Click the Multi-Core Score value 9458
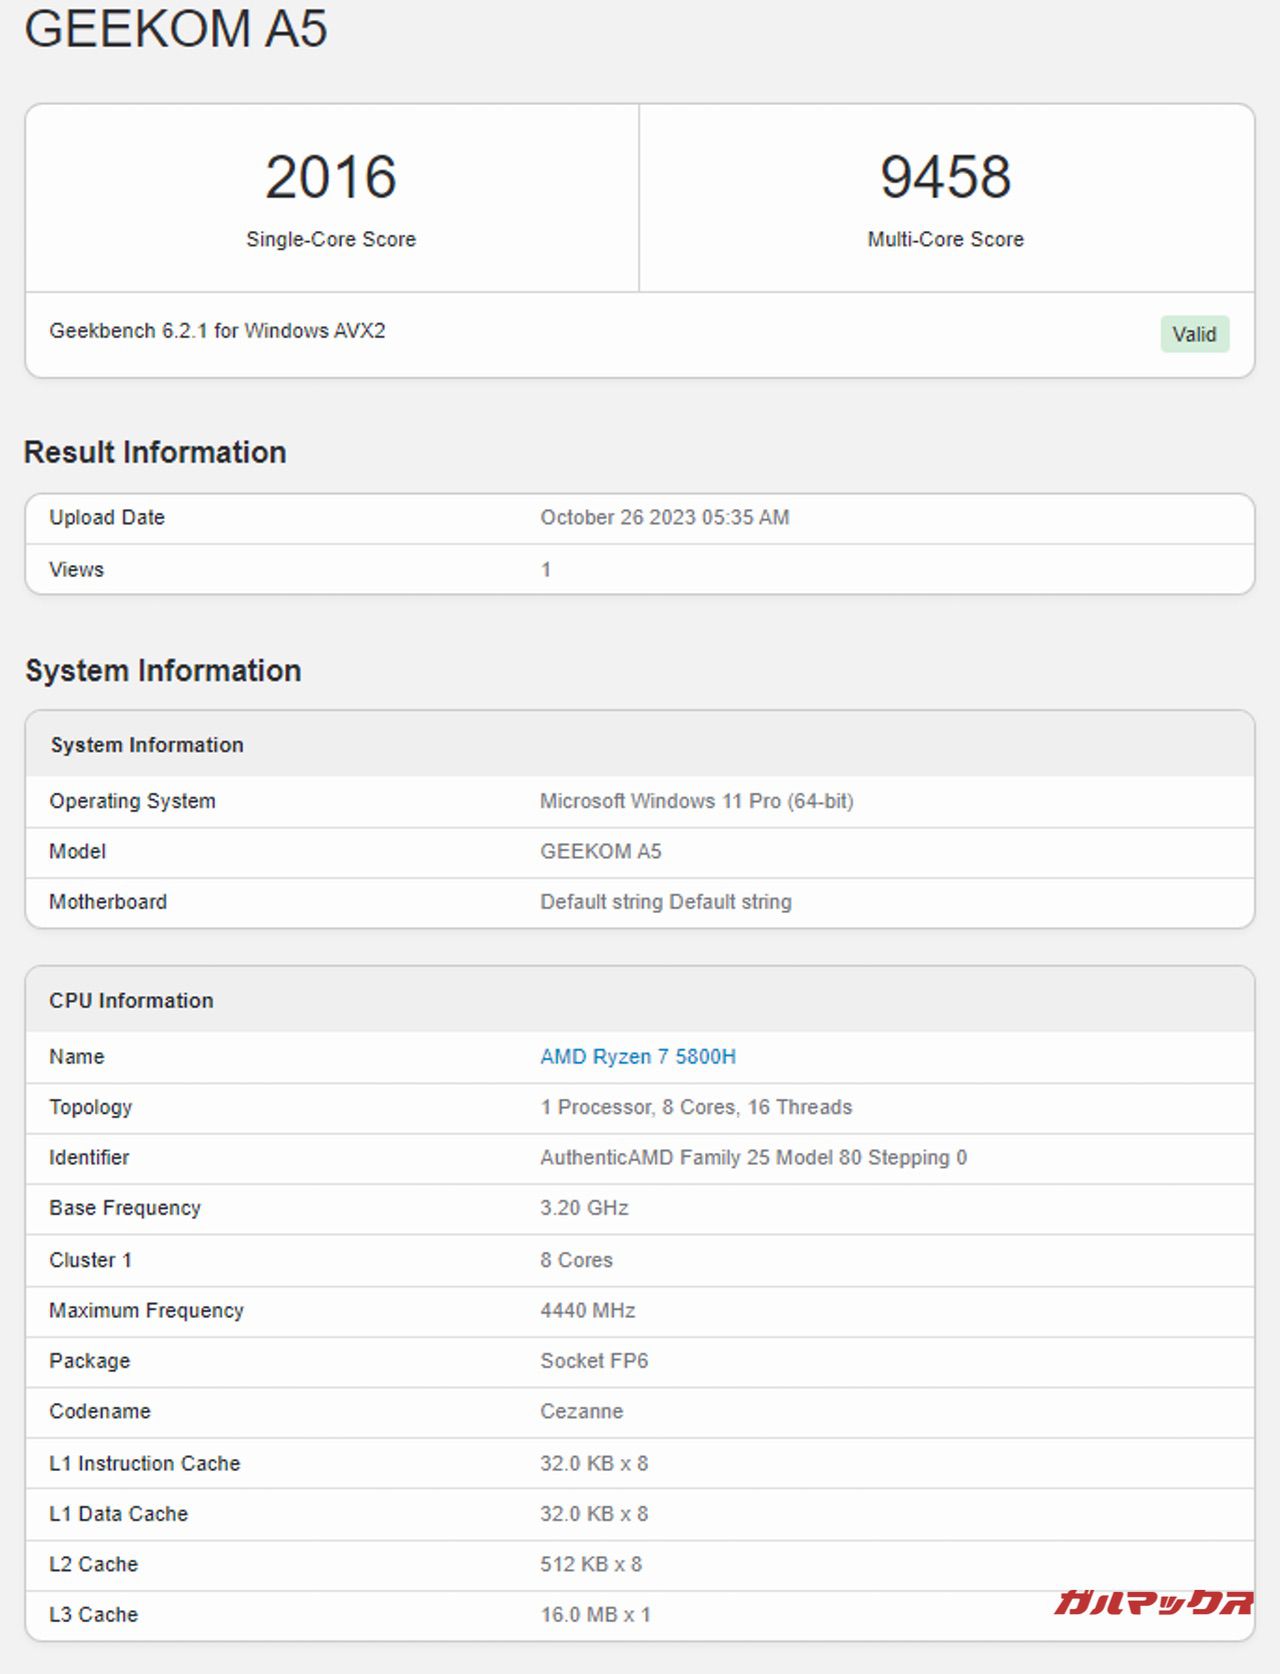The height and width of the screenshot is (1674, 1280). pyautogui.click(x=945, y=177)
